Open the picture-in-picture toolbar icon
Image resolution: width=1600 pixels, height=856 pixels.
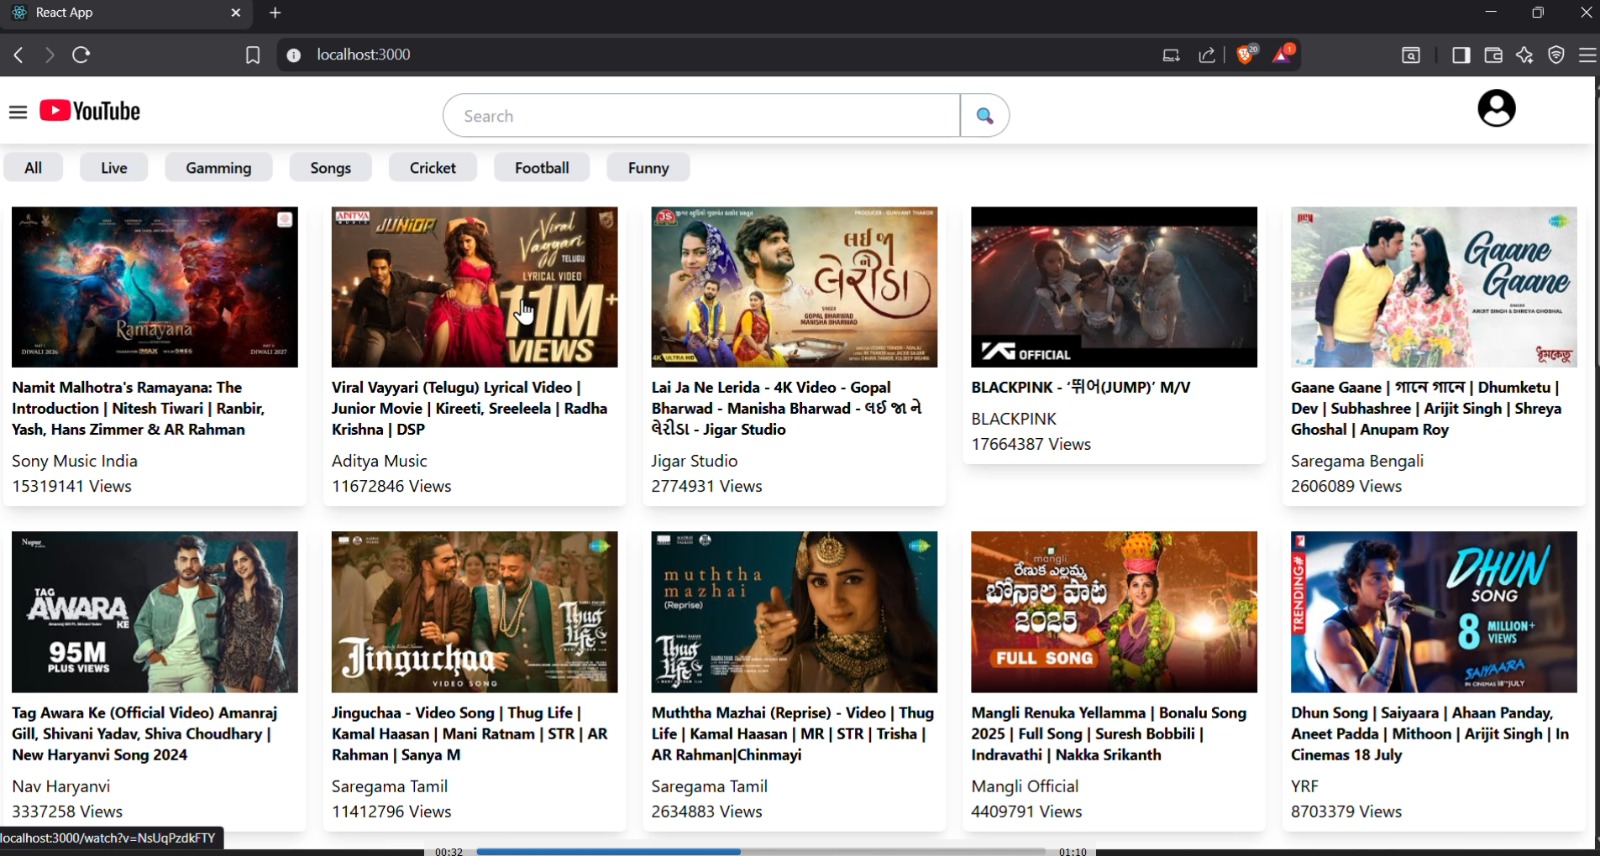tap(1411, 55)
